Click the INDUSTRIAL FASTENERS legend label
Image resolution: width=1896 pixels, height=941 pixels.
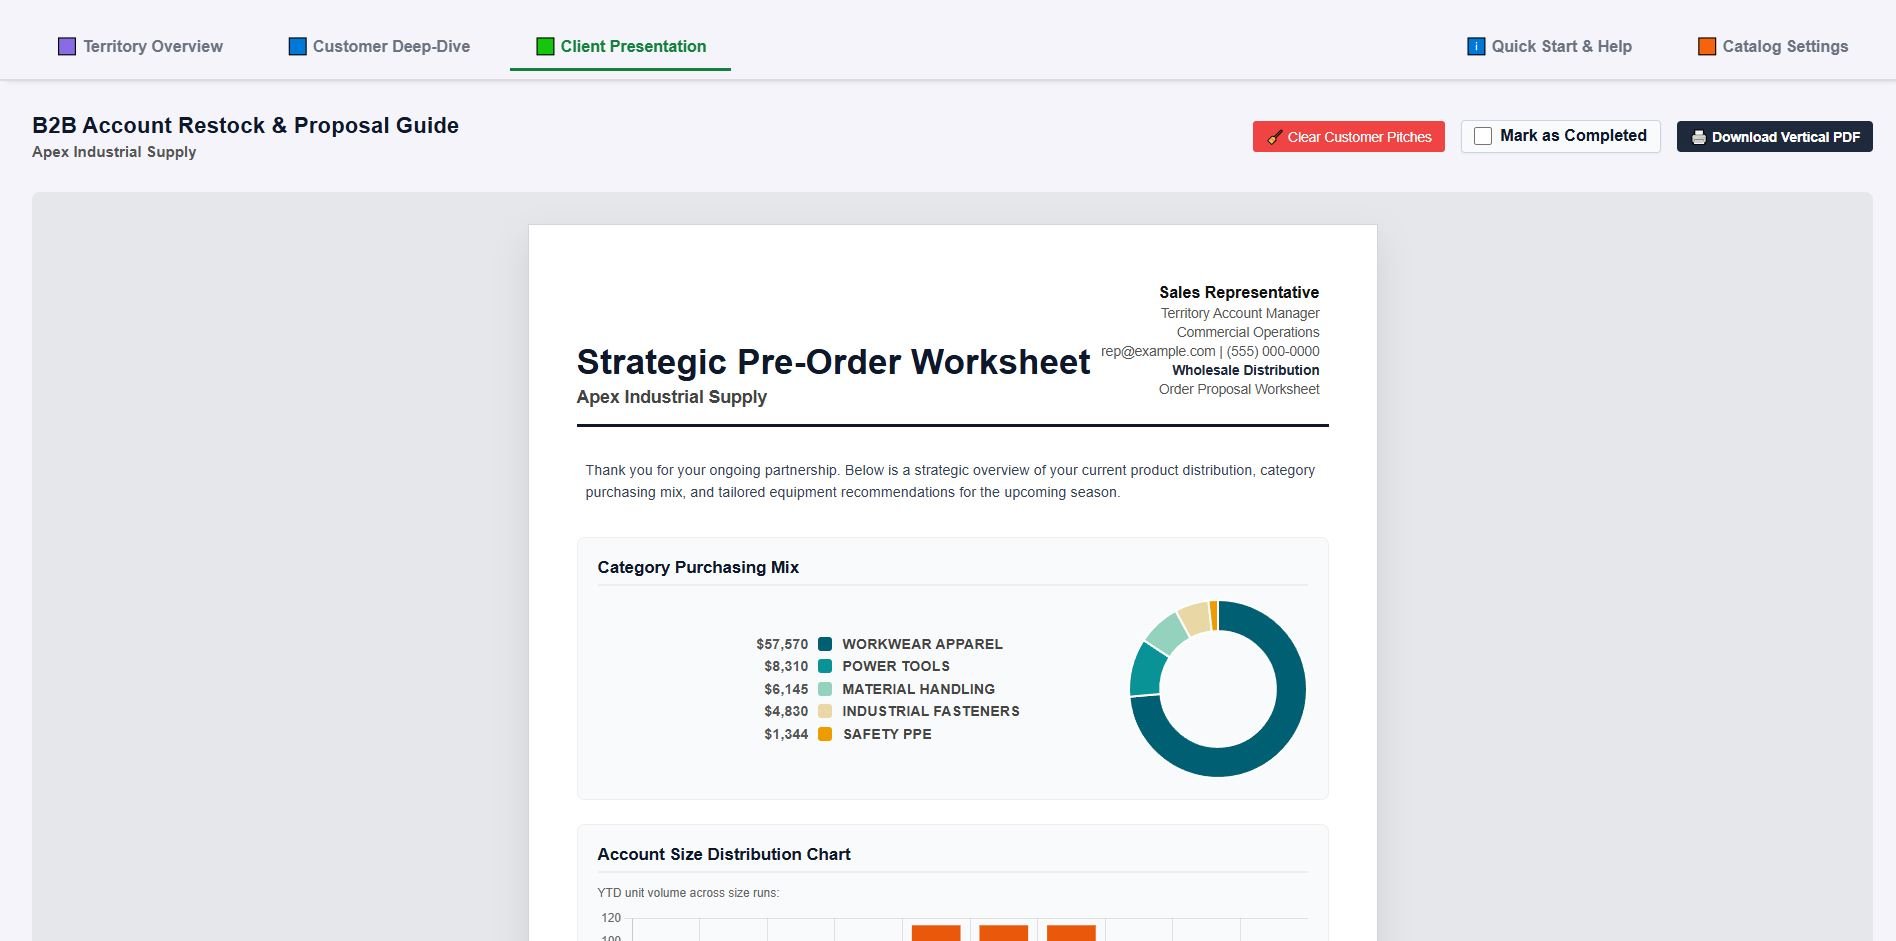[x=931, y=711]
